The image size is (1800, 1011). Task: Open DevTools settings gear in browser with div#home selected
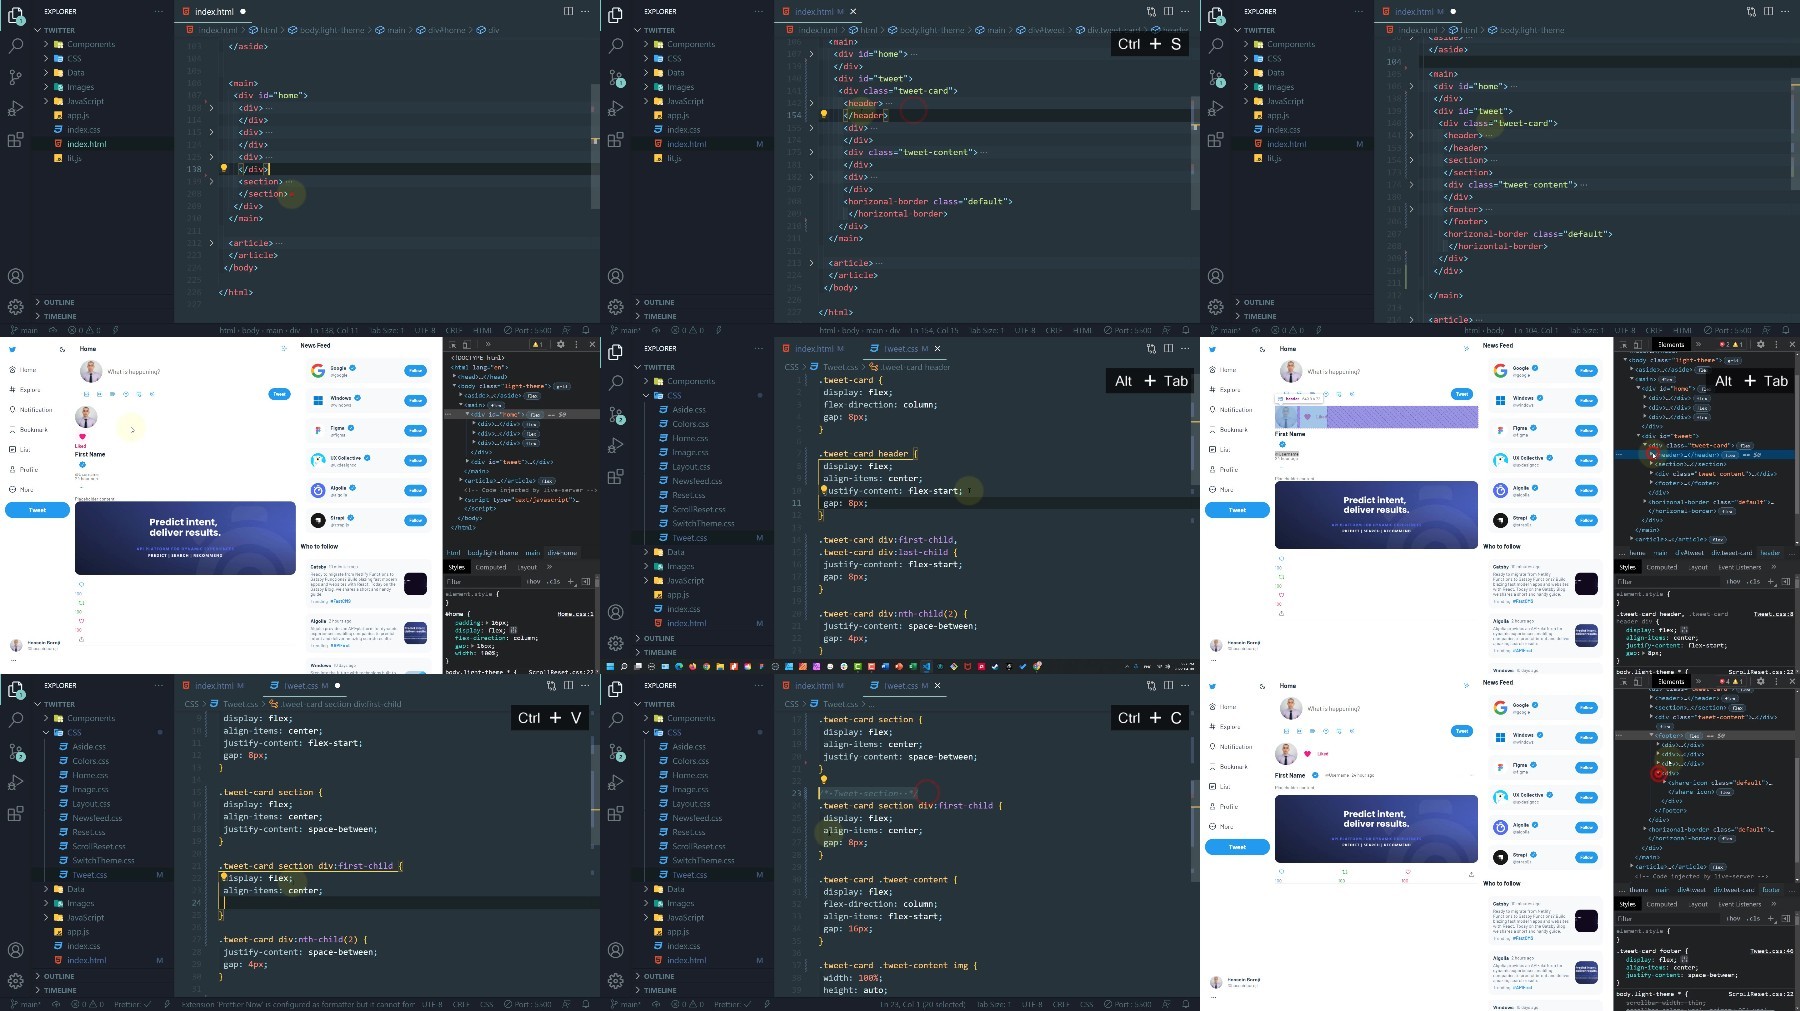pos(561,344)
